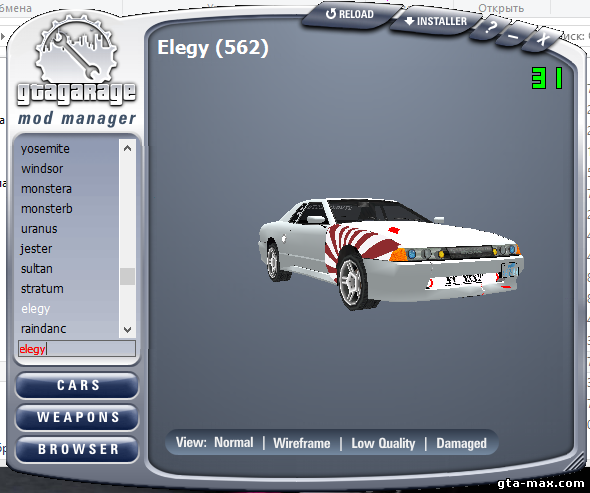Click the Elegy car 3D preview

coord(390,252)
